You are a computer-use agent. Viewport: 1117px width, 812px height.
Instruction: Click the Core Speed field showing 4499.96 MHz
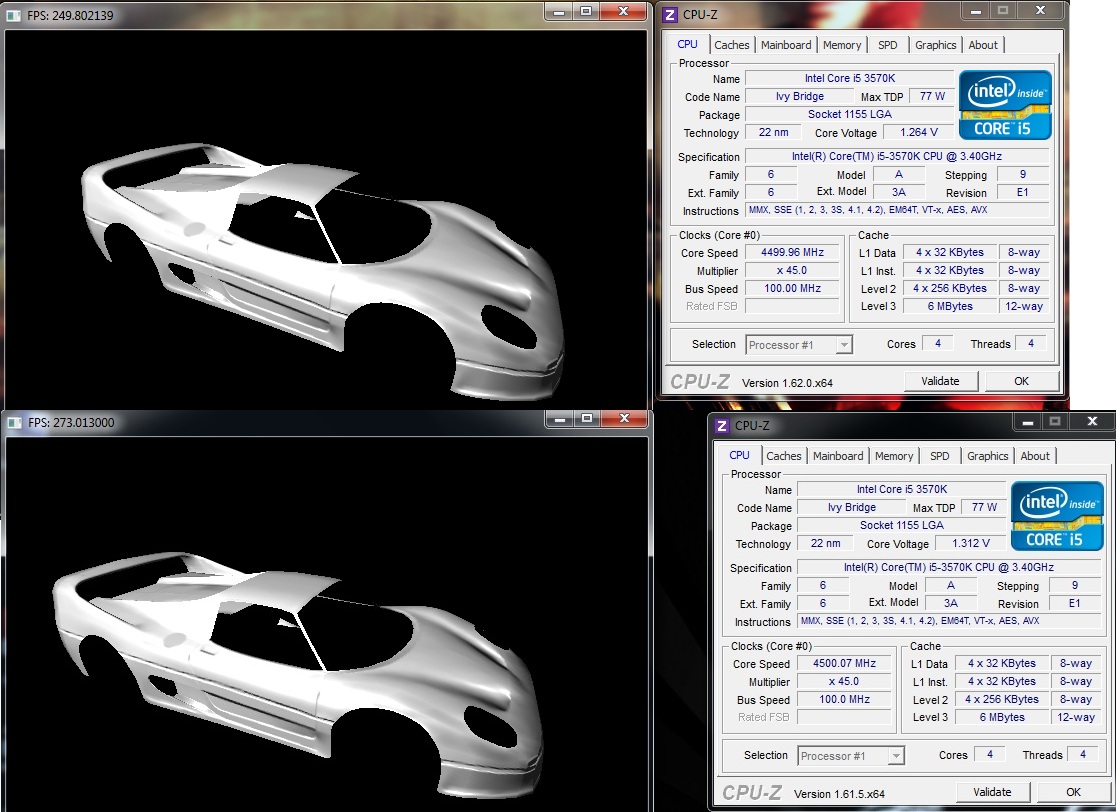pos(794,253)
